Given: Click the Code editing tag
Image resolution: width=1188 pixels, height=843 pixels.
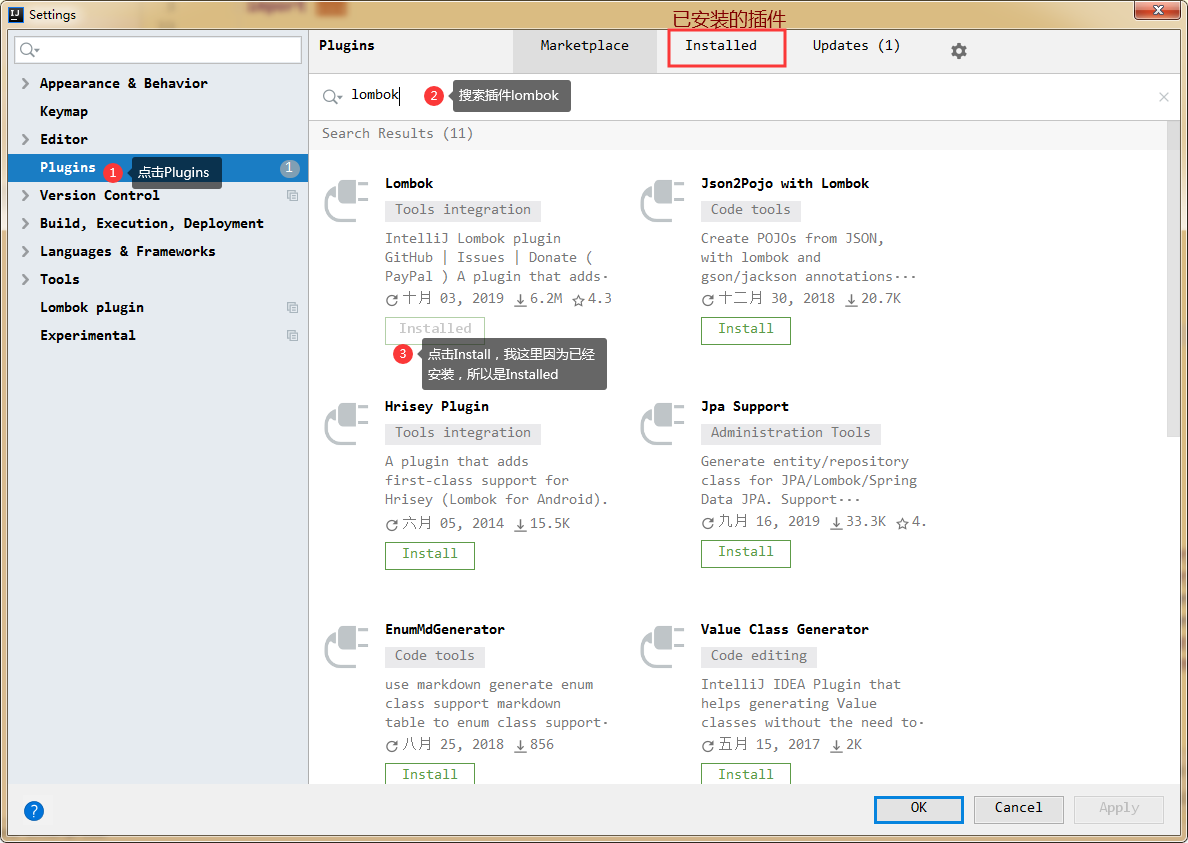Looking at the screenshot, I should click(x=758, y=656).
